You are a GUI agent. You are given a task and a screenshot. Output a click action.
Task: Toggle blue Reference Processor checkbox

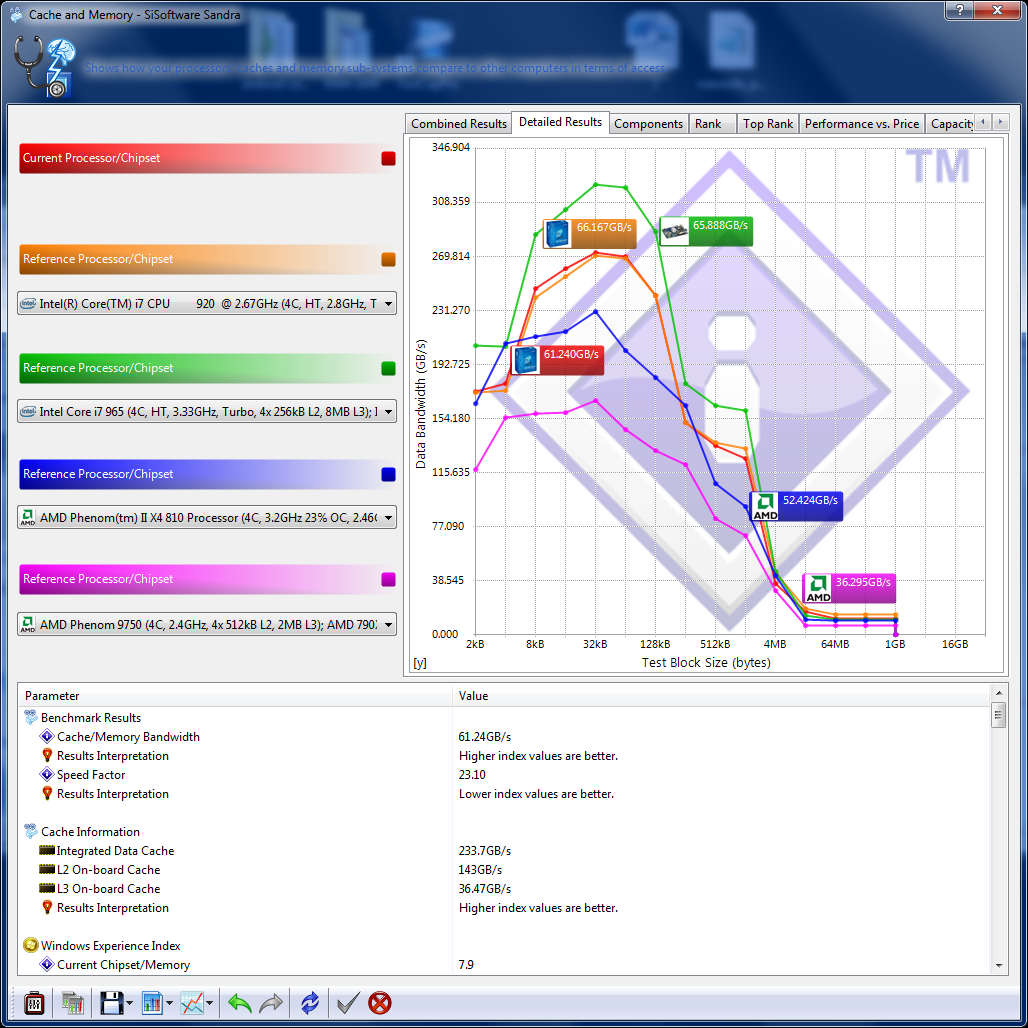[x=389, y=475]
